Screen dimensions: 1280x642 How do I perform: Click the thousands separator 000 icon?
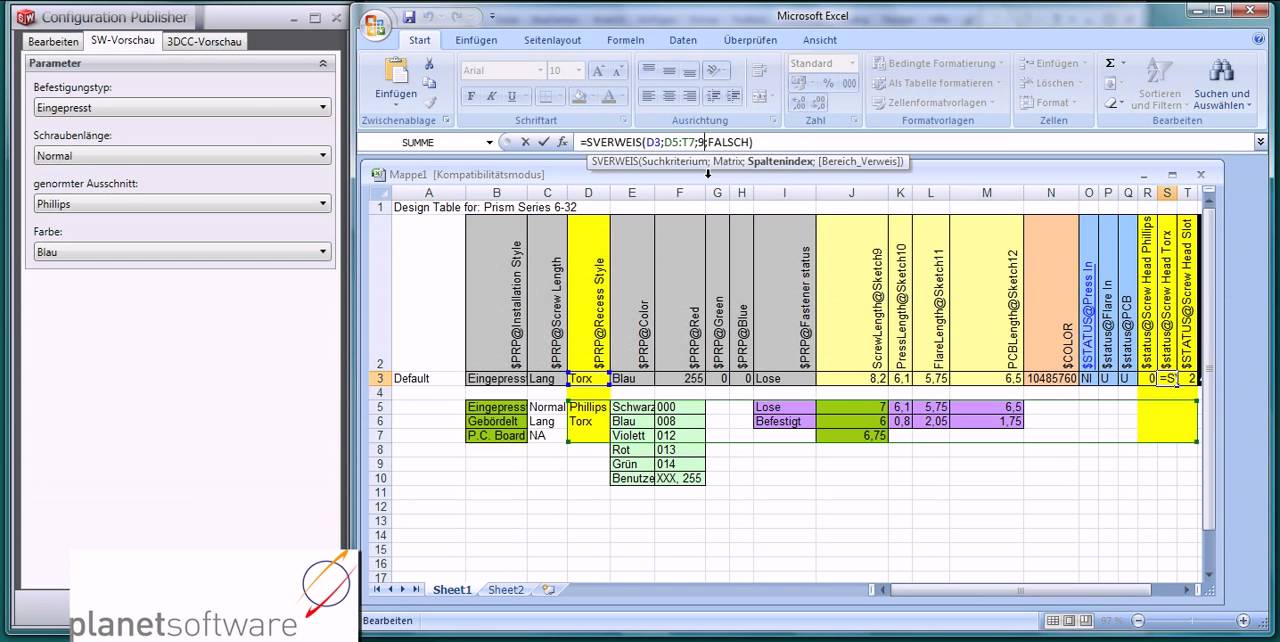coord(849,83)
